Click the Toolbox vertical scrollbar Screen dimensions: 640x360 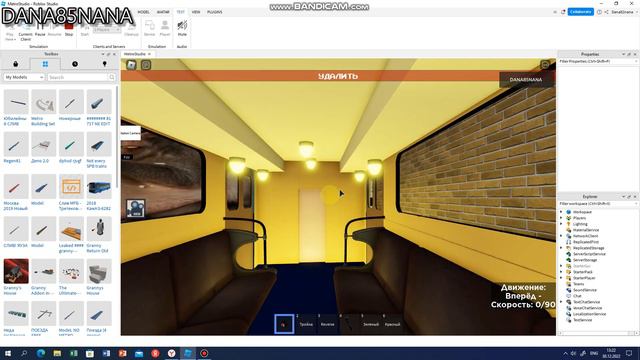coord(118,137)
